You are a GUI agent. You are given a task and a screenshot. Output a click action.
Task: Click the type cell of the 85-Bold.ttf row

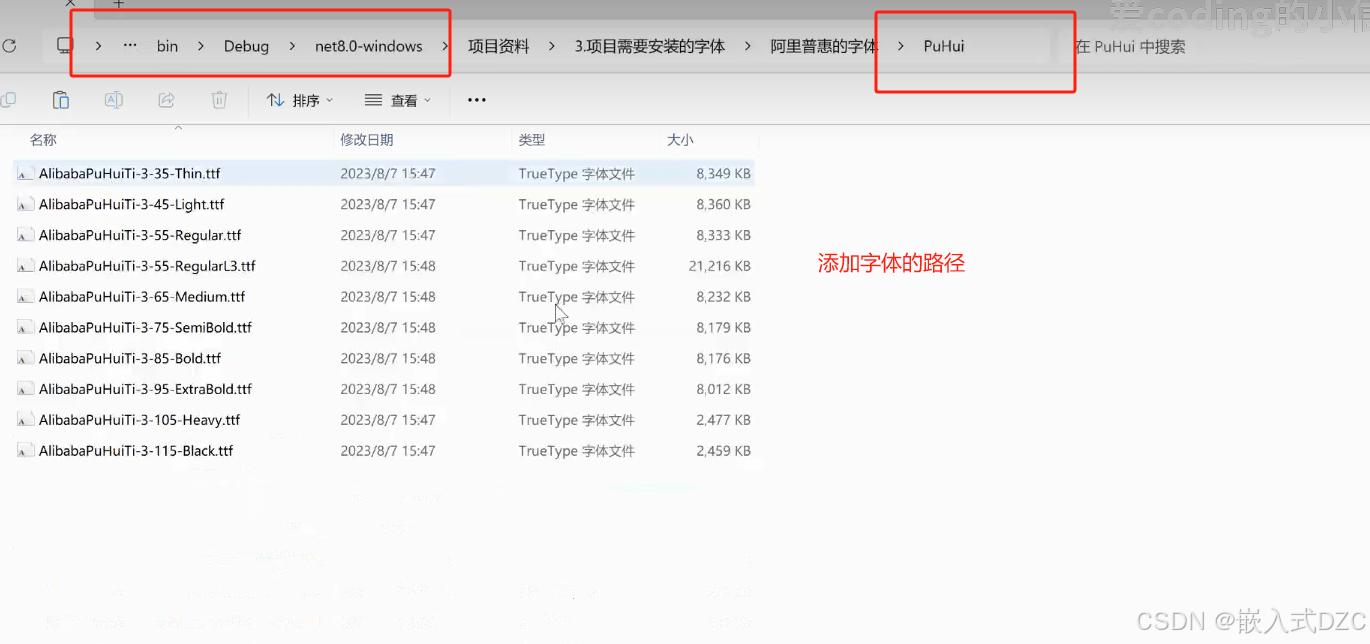577,358
